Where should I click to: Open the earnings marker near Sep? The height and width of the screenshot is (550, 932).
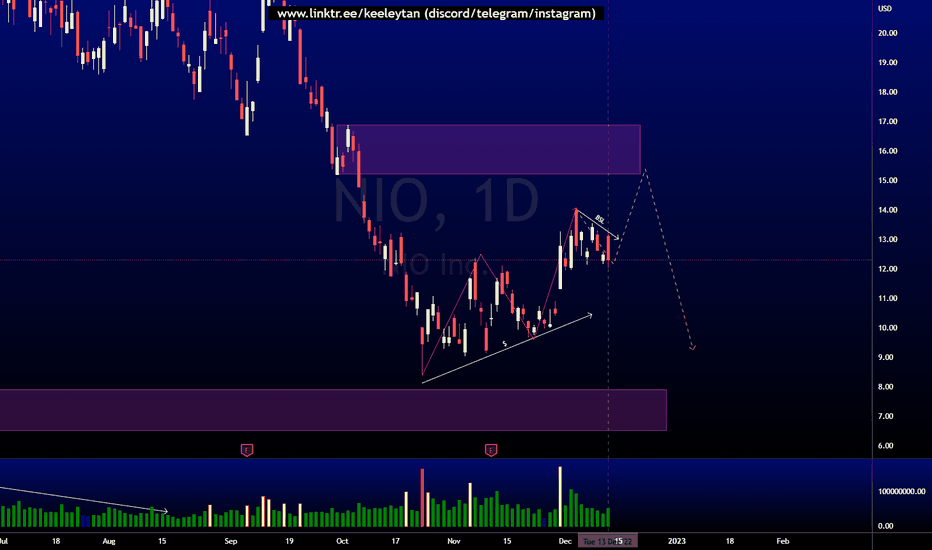point(247,450)
